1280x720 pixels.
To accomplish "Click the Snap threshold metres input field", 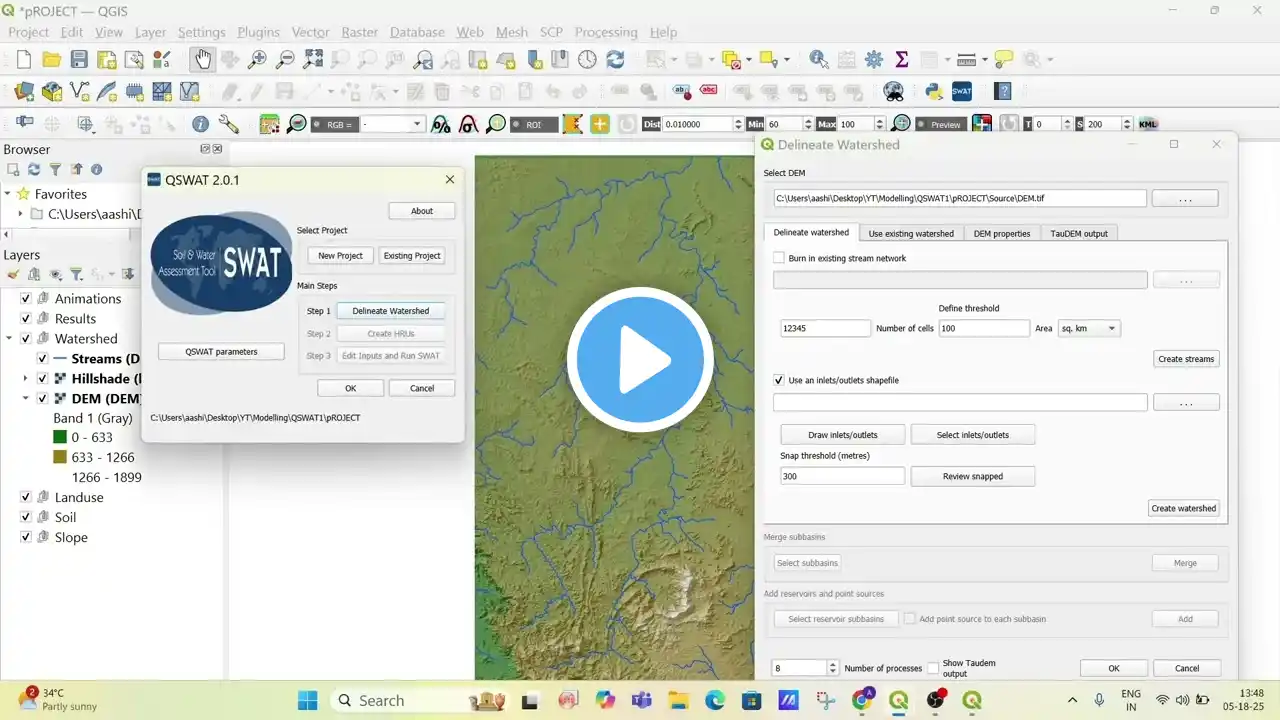I will [x=841, y=476].
